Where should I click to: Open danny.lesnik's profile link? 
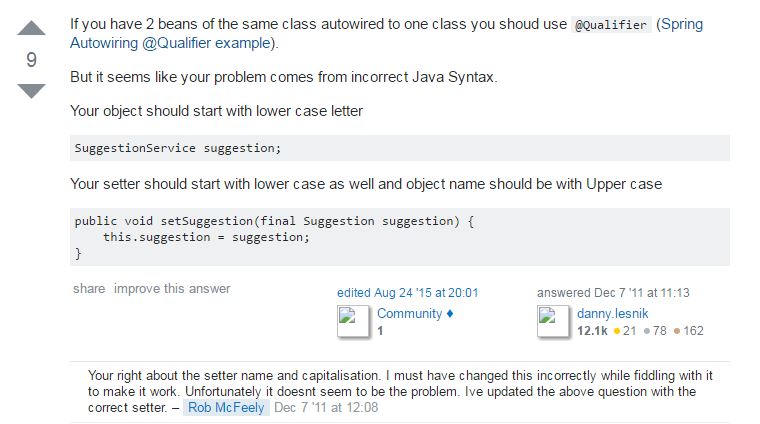[613, 314]
